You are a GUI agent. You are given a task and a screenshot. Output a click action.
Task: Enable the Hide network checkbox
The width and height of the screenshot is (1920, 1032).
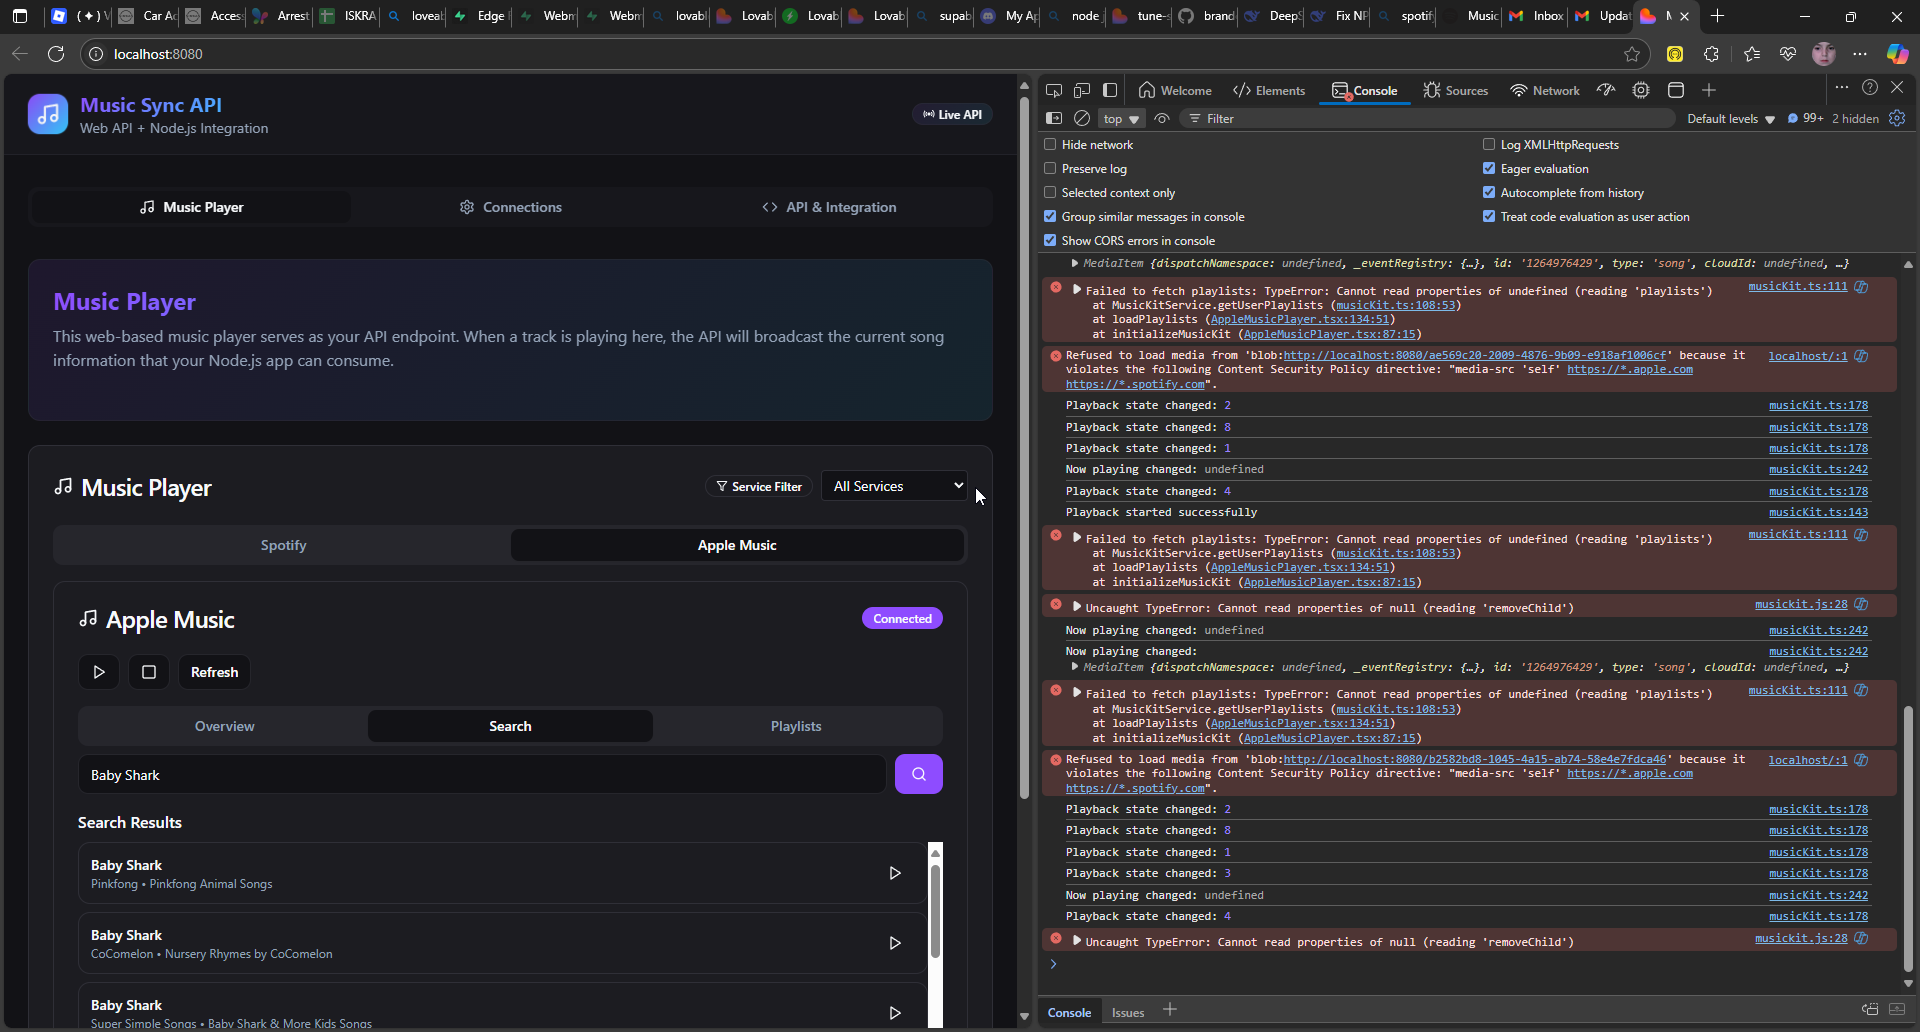point(1050,145)
